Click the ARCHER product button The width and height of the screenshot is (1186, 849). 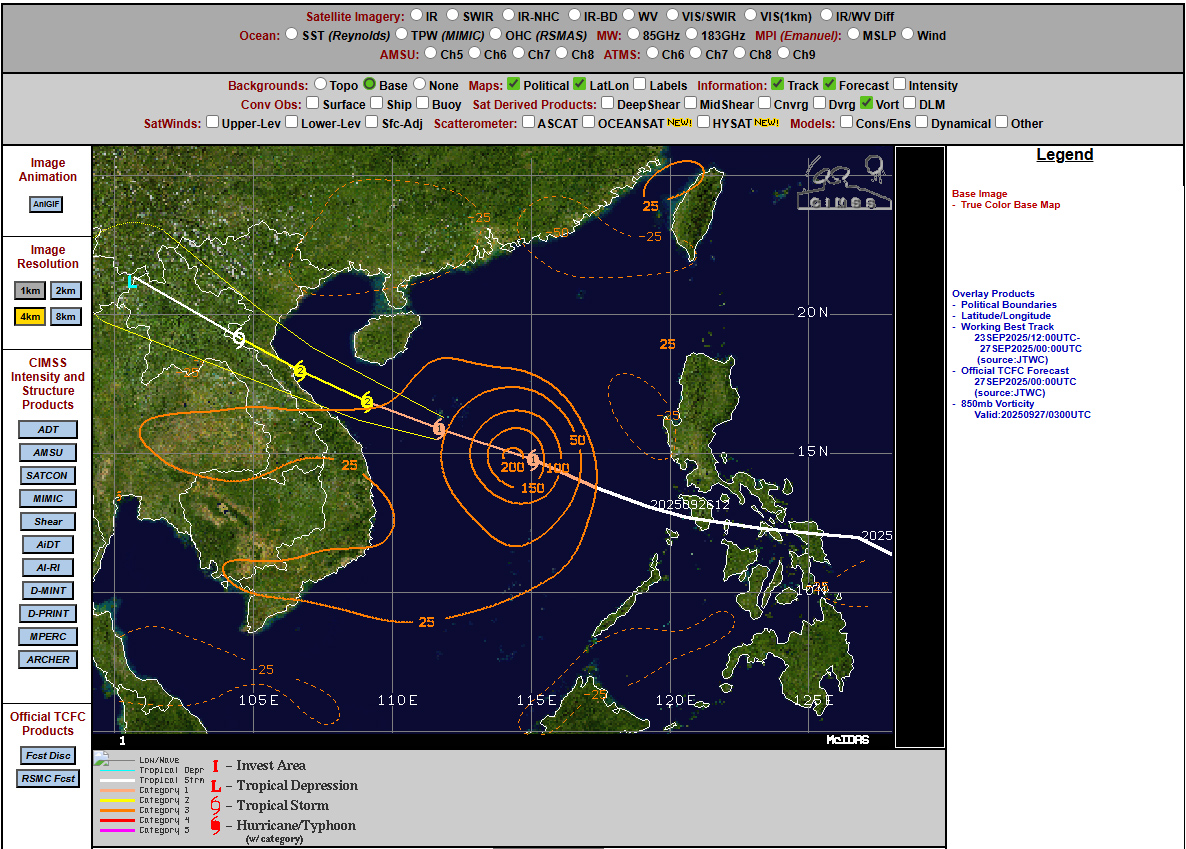point(47,659)
